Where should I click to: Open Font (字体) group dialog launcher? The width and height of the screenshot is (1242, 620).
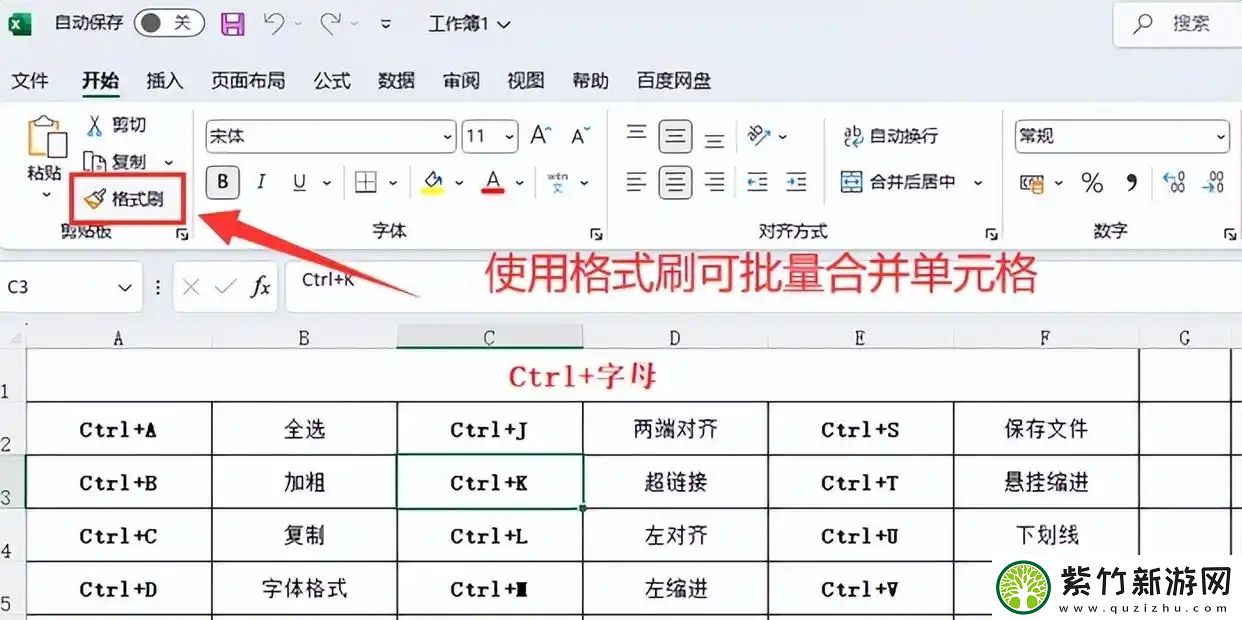point(596,234)
